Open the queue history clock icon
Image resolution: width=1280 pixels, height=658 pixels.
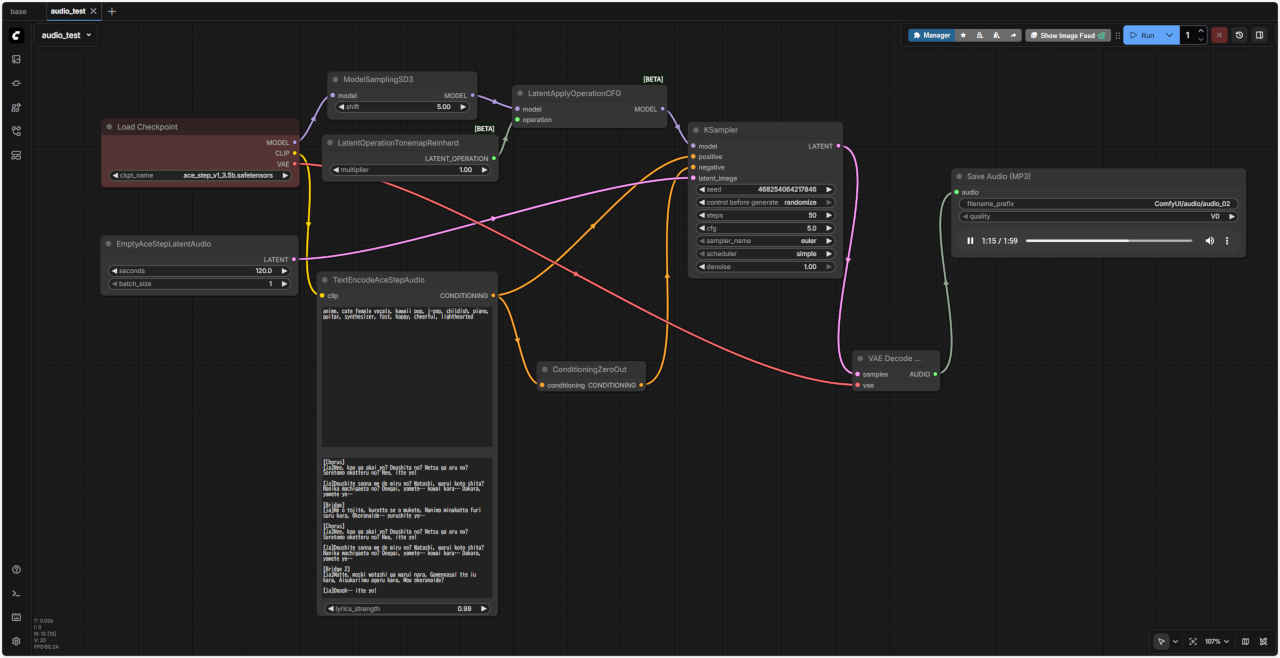tap(1239, 35)
